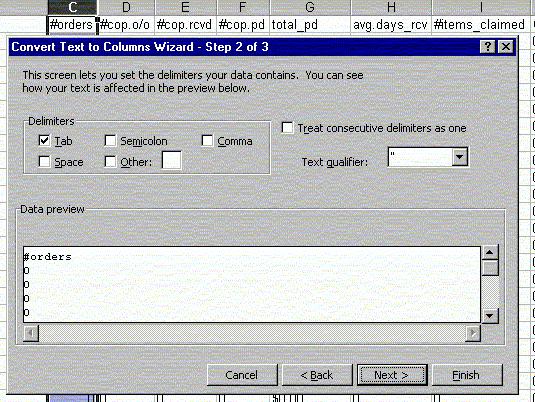Enable the Space delimiter checkbox

[44, 161]
